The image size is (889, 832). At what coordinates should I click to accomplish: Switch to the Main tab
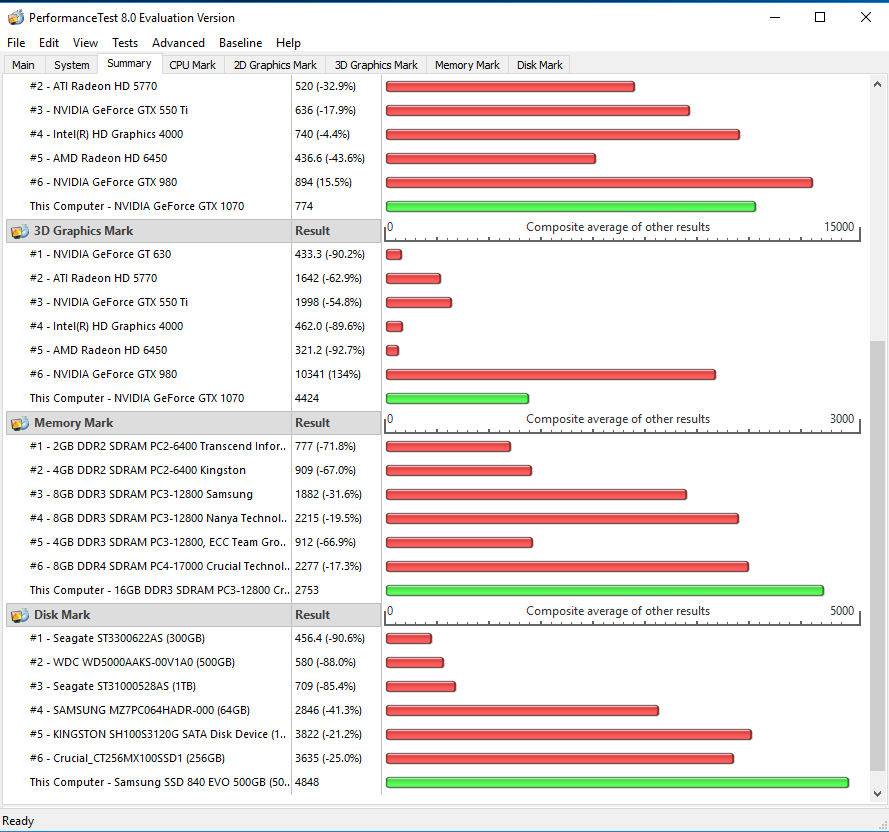click(x=23, y=65)
